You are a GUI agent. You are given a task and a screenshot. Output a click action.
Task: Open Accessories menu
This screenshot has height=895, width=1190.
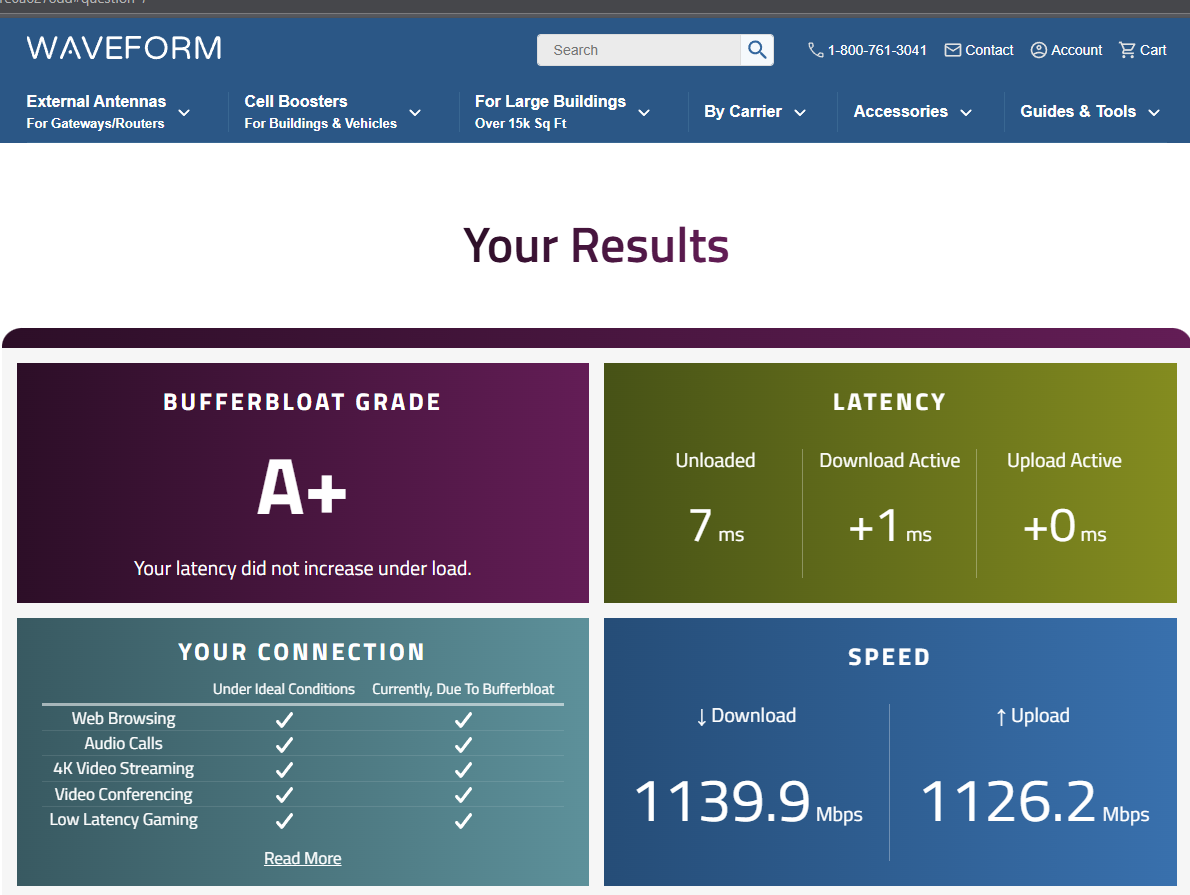coord(900,112)
